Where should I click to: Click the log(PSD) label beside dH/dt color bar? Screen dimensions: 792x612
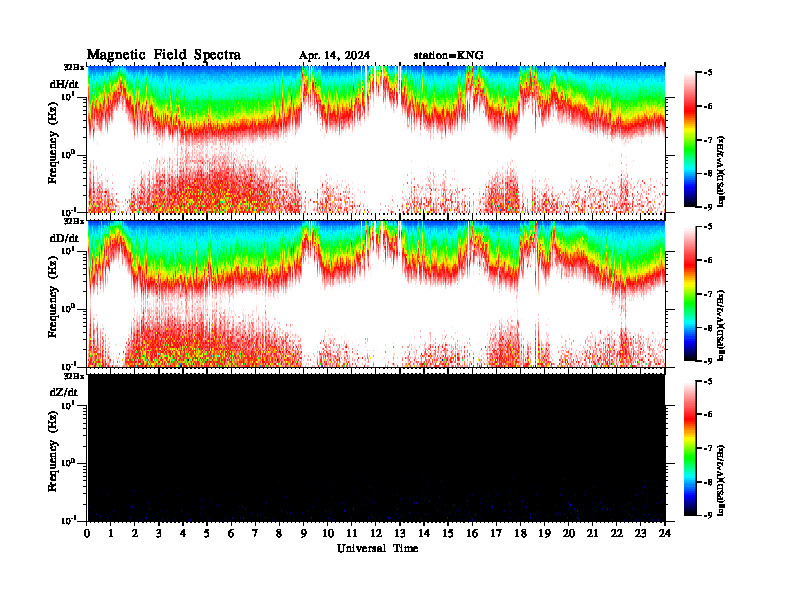point(721,171)
